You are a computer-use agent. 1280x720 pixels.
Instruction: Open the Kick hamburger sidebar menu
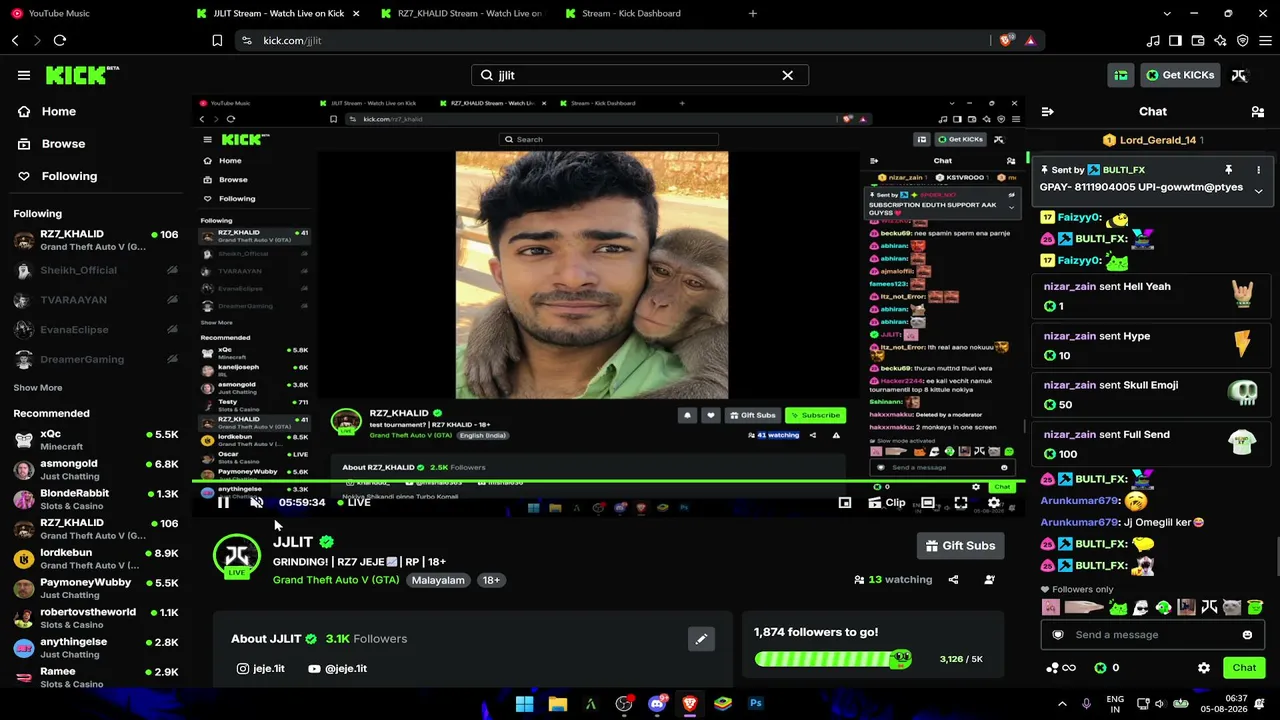tap(24, 75)
